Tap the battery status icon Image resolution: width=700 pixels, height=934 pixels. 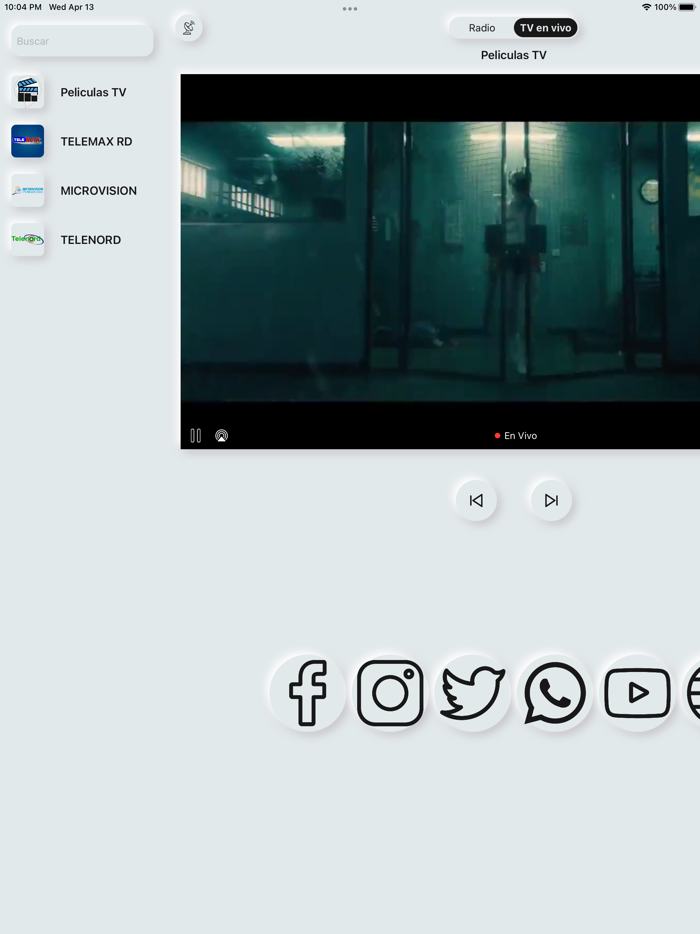686,7
